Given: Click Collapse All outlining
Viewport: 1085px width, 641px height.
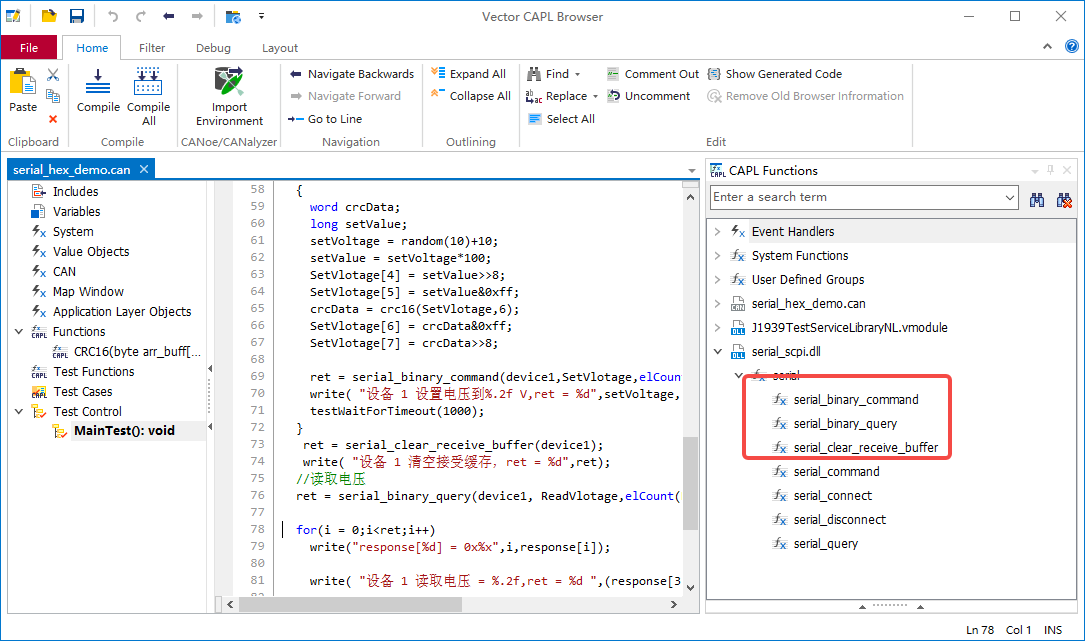Looking at the screenshot, I should point(471,96).
